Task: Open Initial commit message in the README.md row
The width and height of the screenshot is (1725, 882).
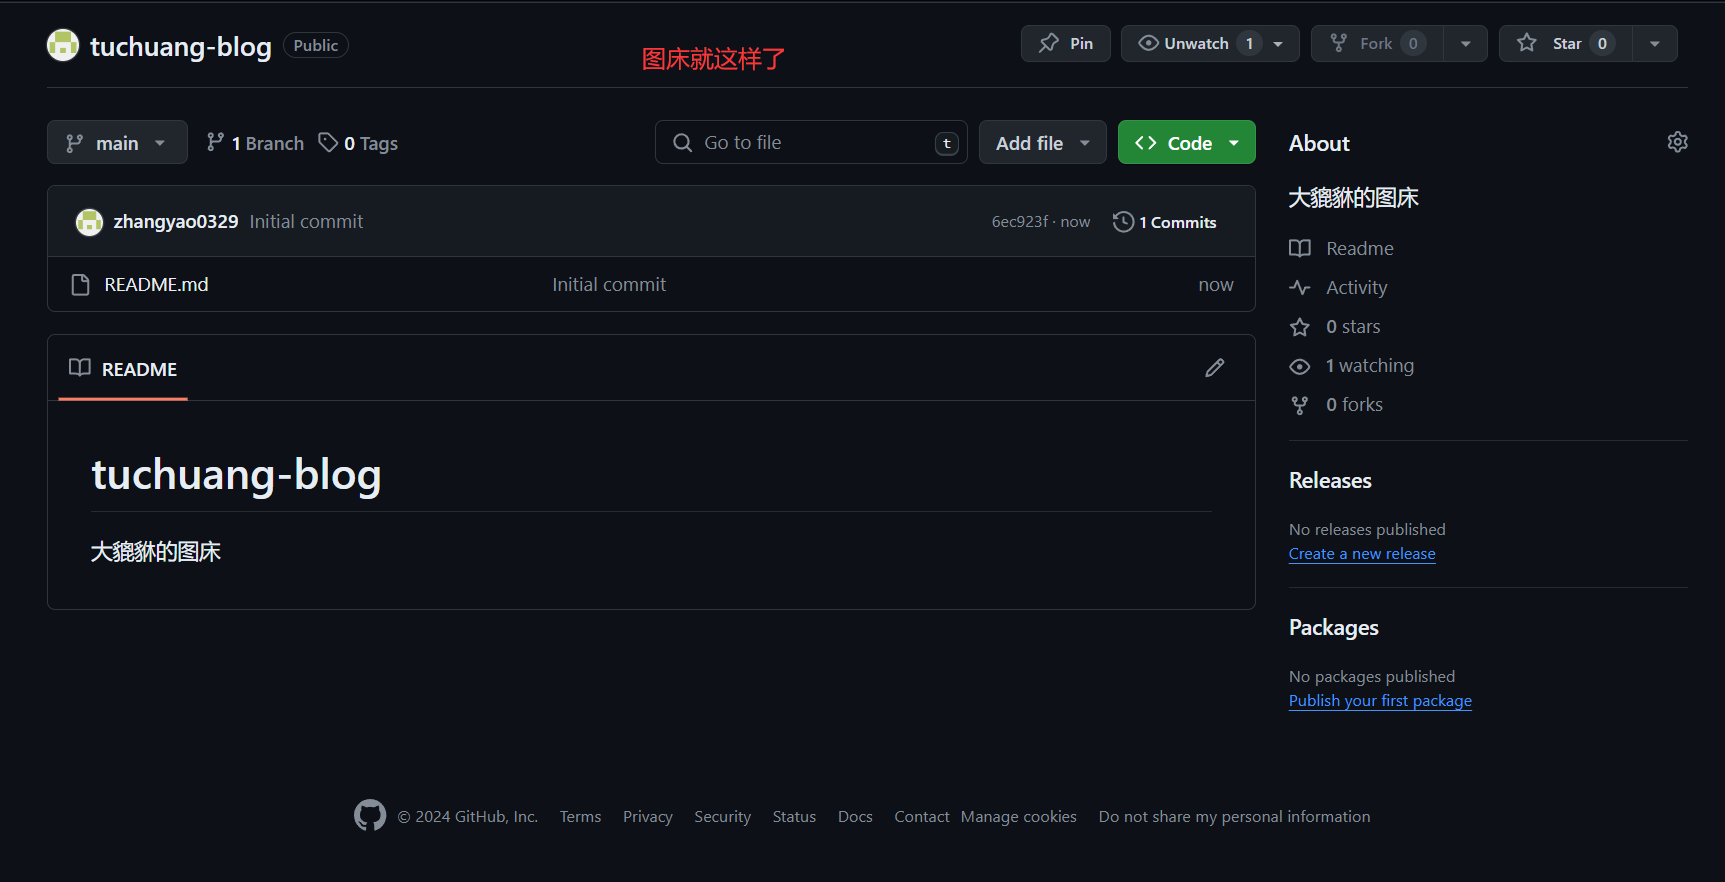Action: 609,285
